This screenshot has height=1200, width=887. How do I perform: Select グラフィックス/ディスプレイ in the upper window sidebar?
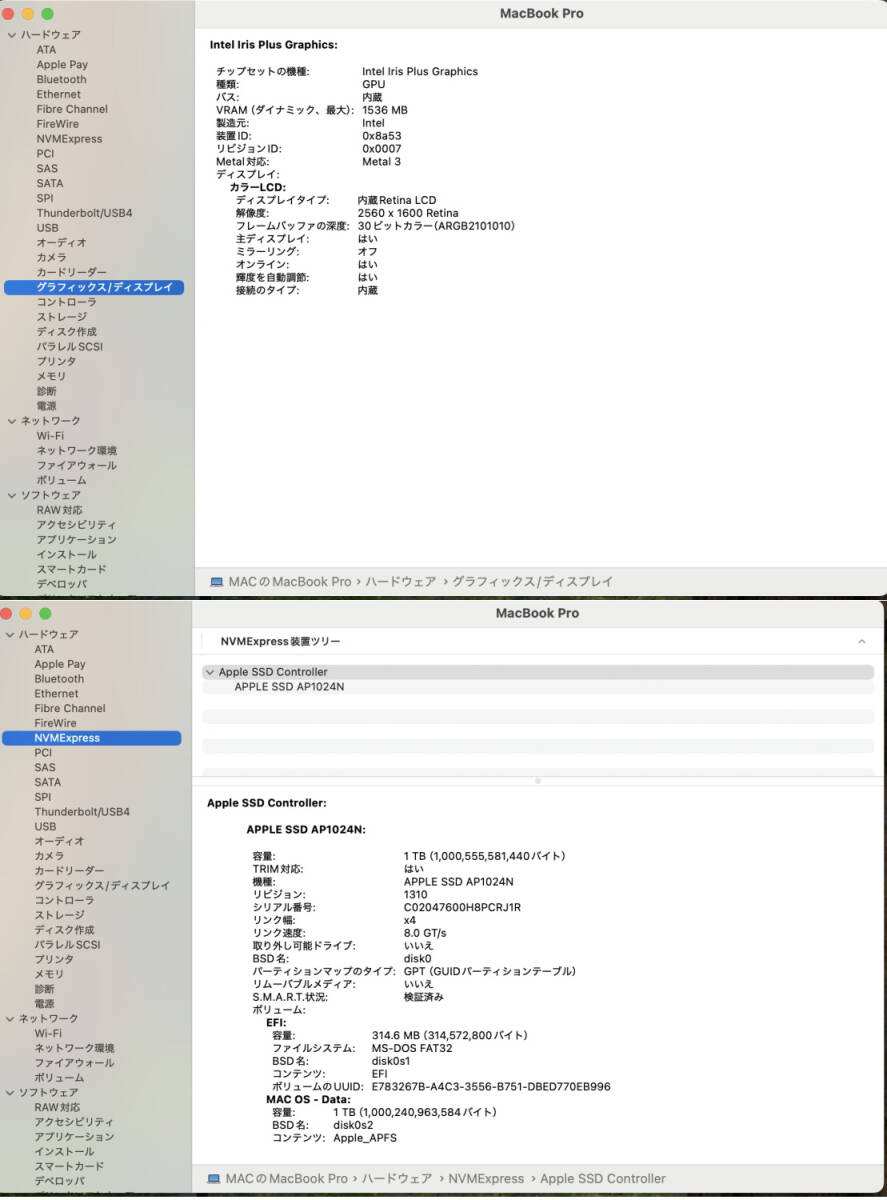coord(94,287)
